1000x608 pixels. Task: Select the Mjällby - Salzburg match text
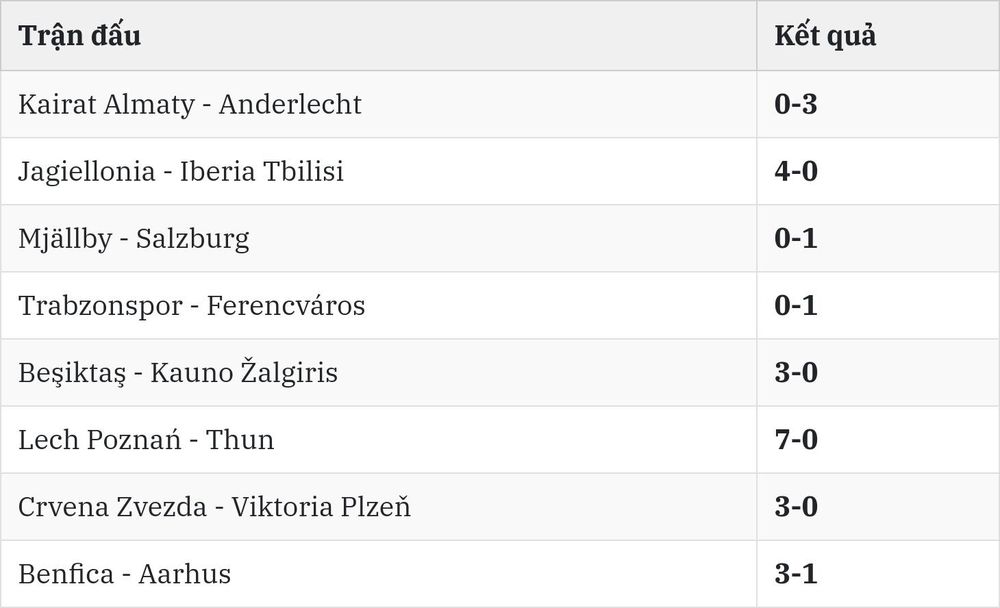134,239
